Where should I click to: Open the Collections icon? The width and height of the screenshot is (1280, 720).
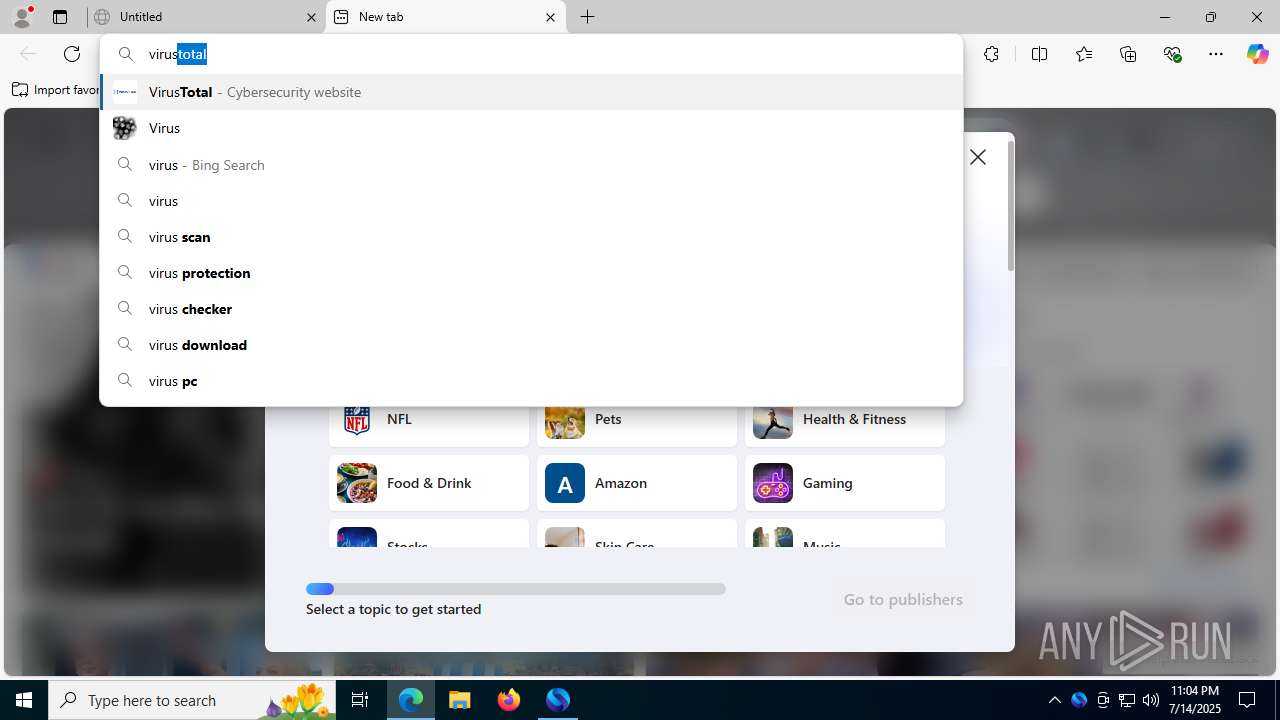click(1128, 54)
